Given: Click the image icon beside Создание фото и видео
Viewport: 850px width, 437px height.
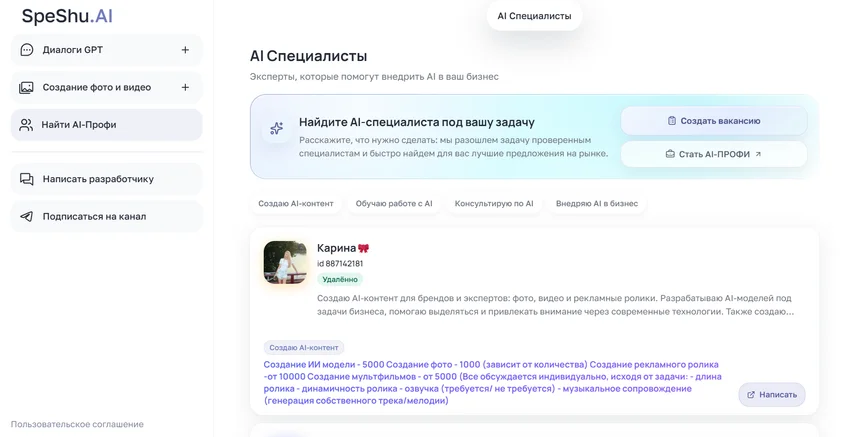Looking at the screenshot, I should pos(27,87).
